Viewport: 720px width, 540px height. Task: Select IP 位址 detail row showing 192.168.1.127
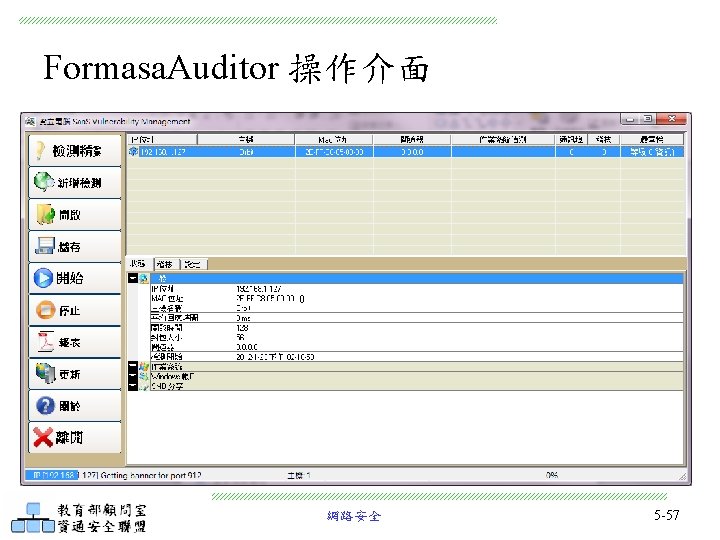(416, 289)
